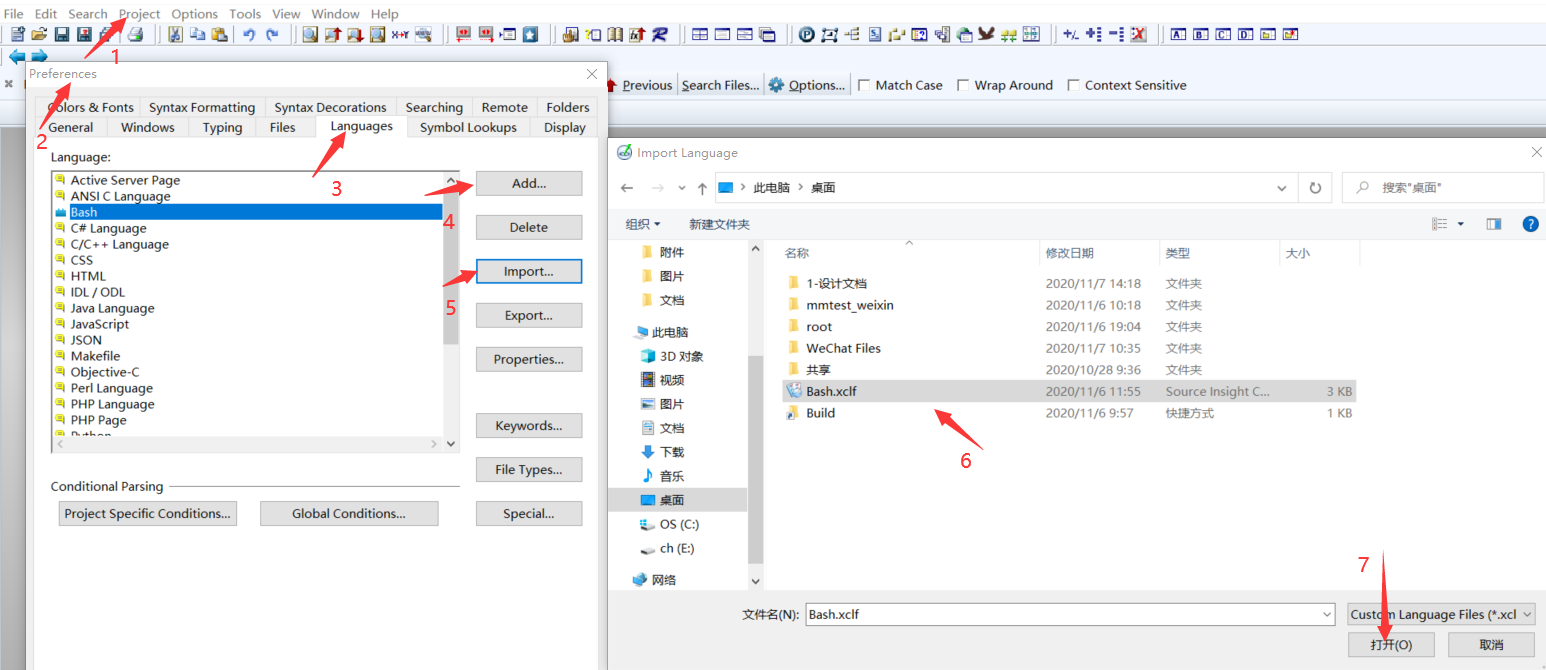Viewport: 1546px width, 670px height.
Task: Open the File menu
Action: (14, 14)
